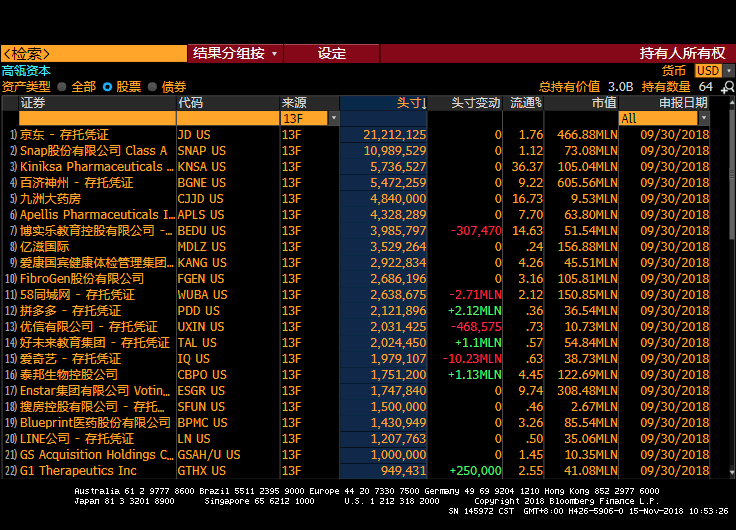Click position value 10,989,529
The image size is (736, 530).
tap(395, 151)
